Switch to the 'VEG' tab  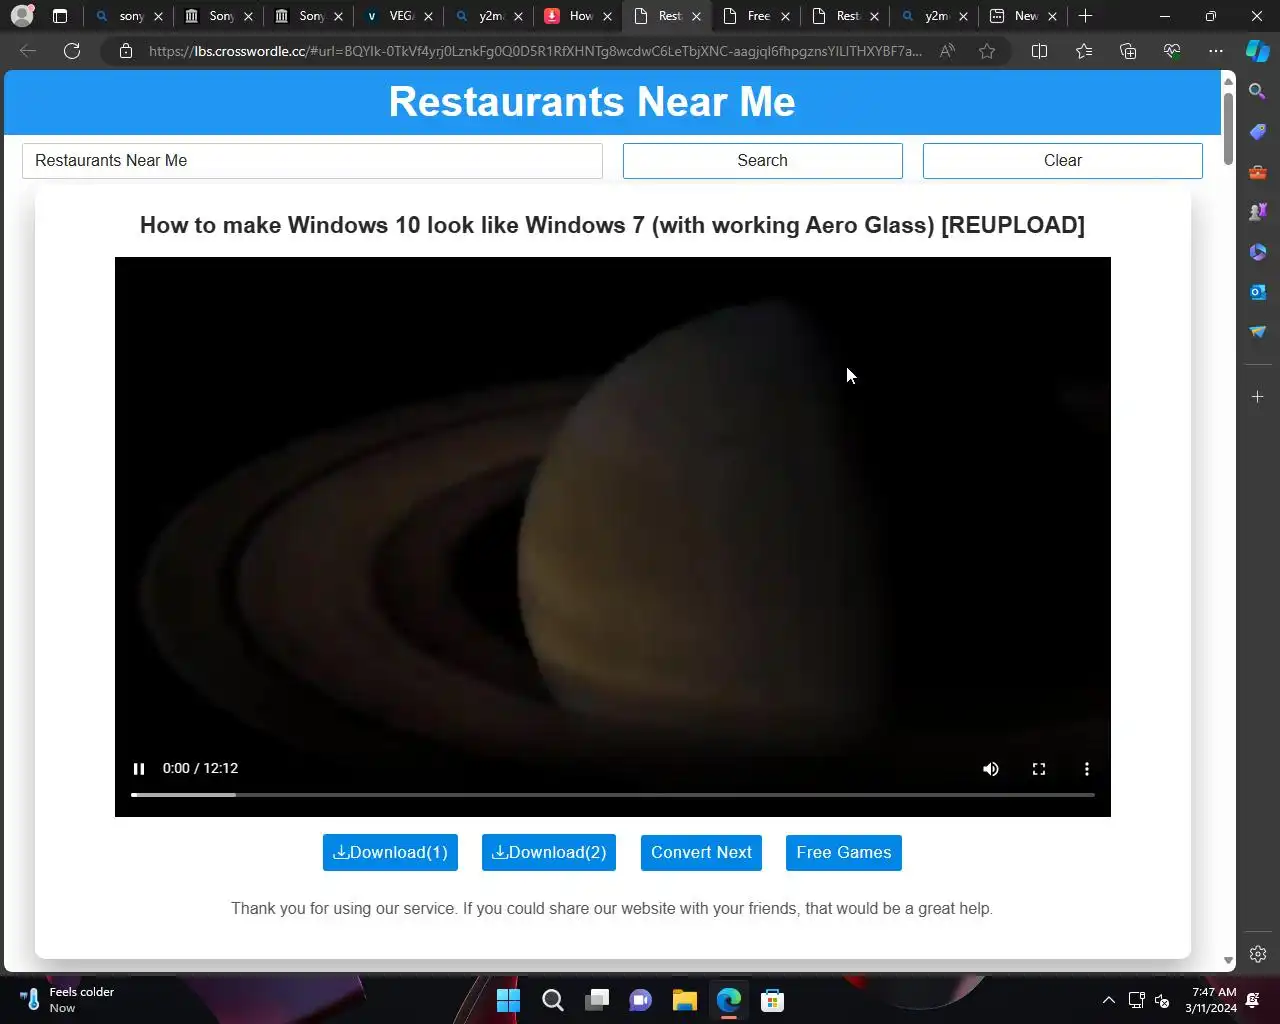[x=397, y=16]
